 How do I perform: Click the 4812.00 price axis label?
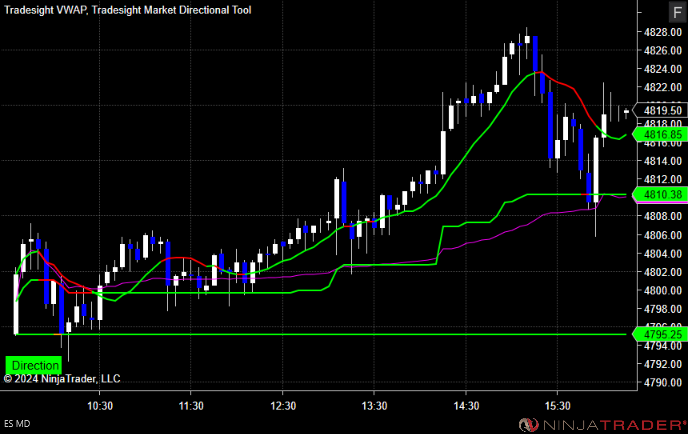663,179
